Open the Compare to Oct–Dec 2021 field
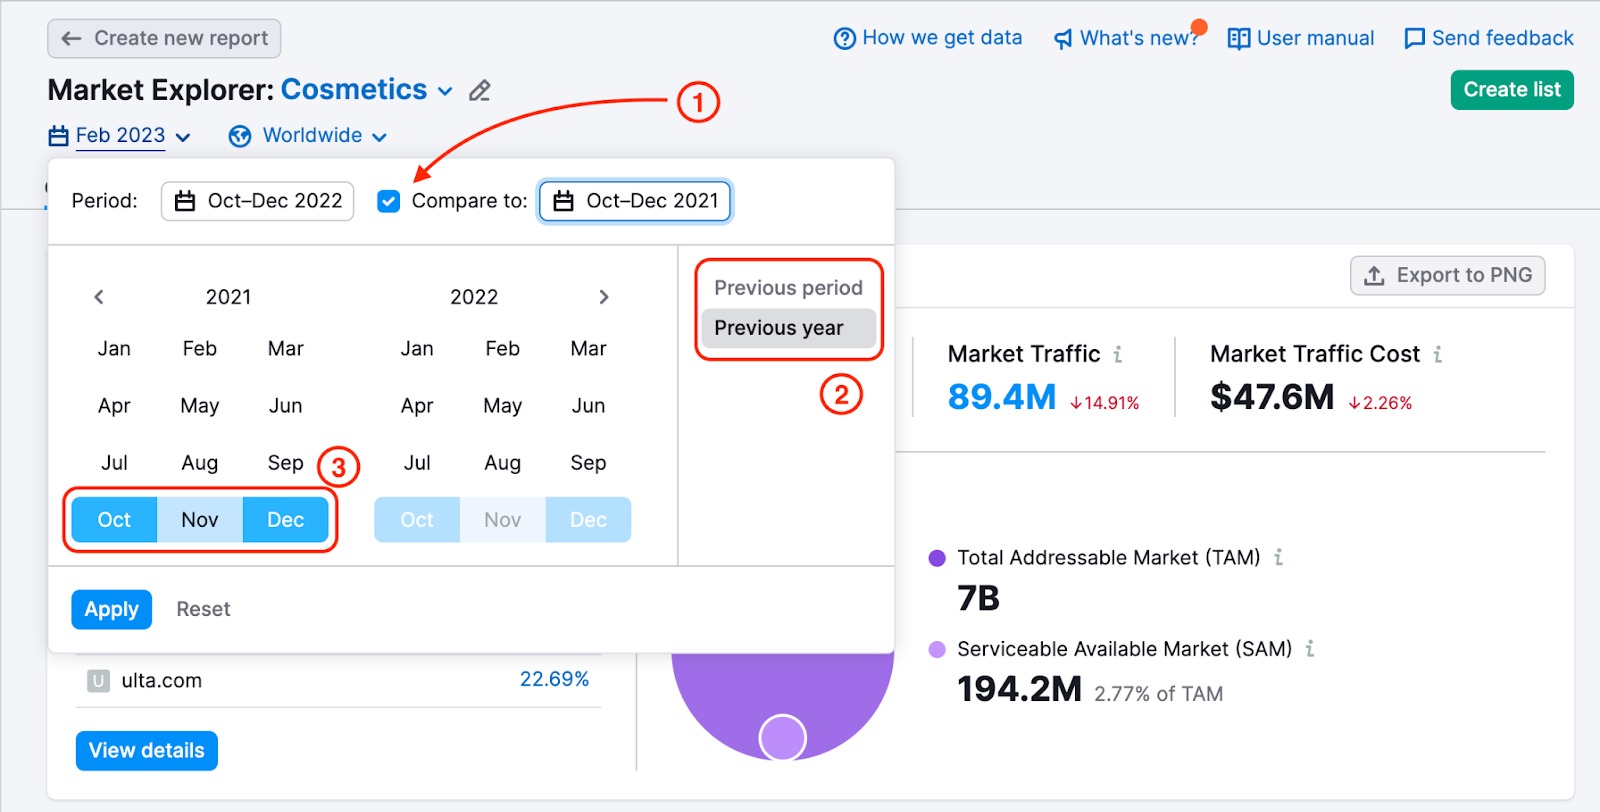Image resolution: width=1600 pixels, height=812 pixels. [x=636, y=201]
